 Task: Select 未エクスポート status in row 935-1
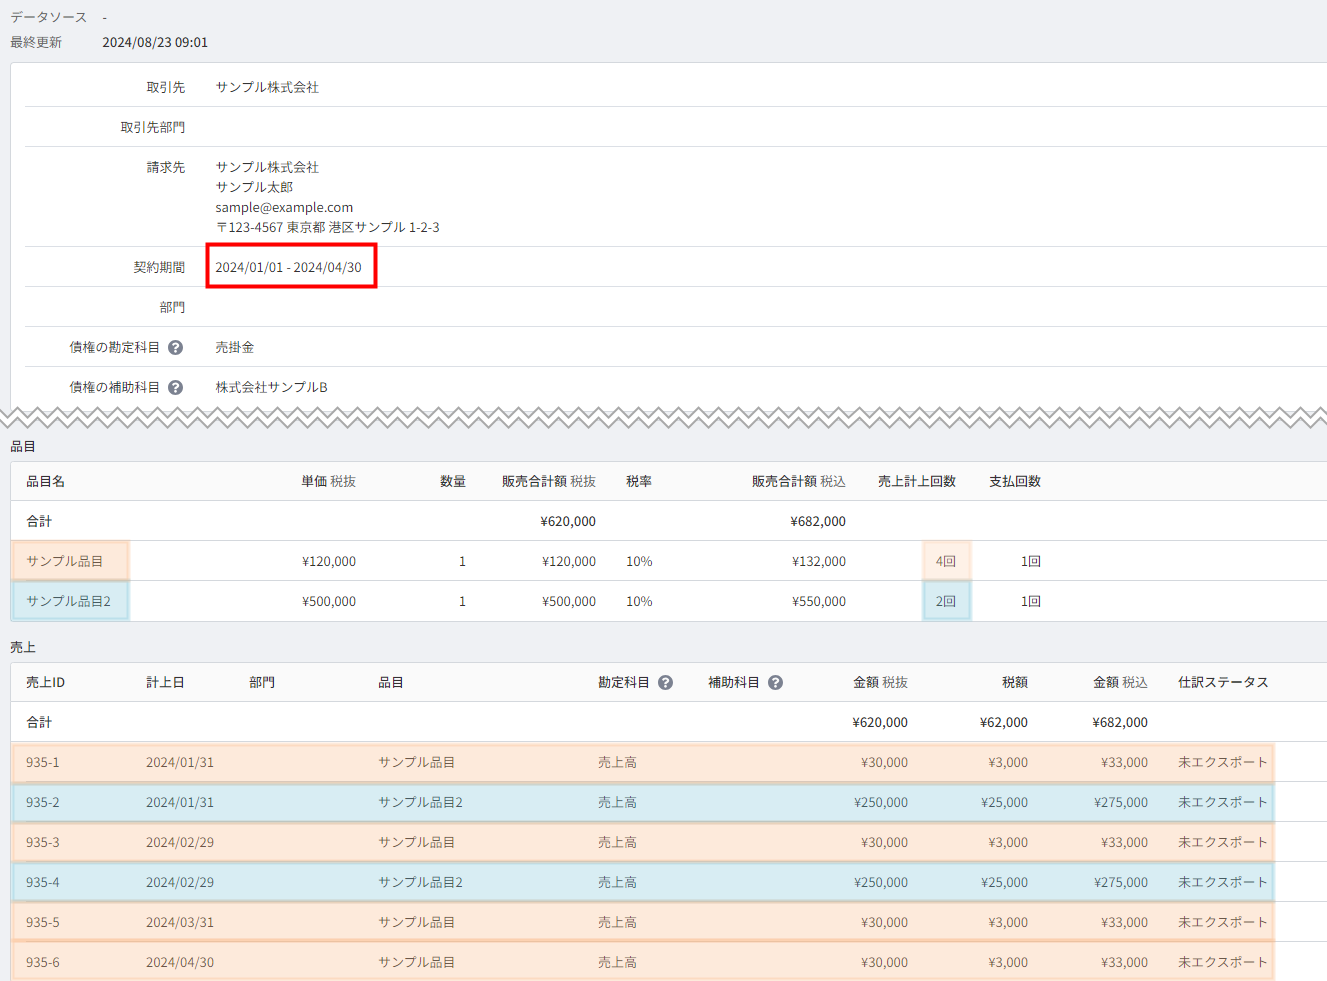(x=1223, y=762)
